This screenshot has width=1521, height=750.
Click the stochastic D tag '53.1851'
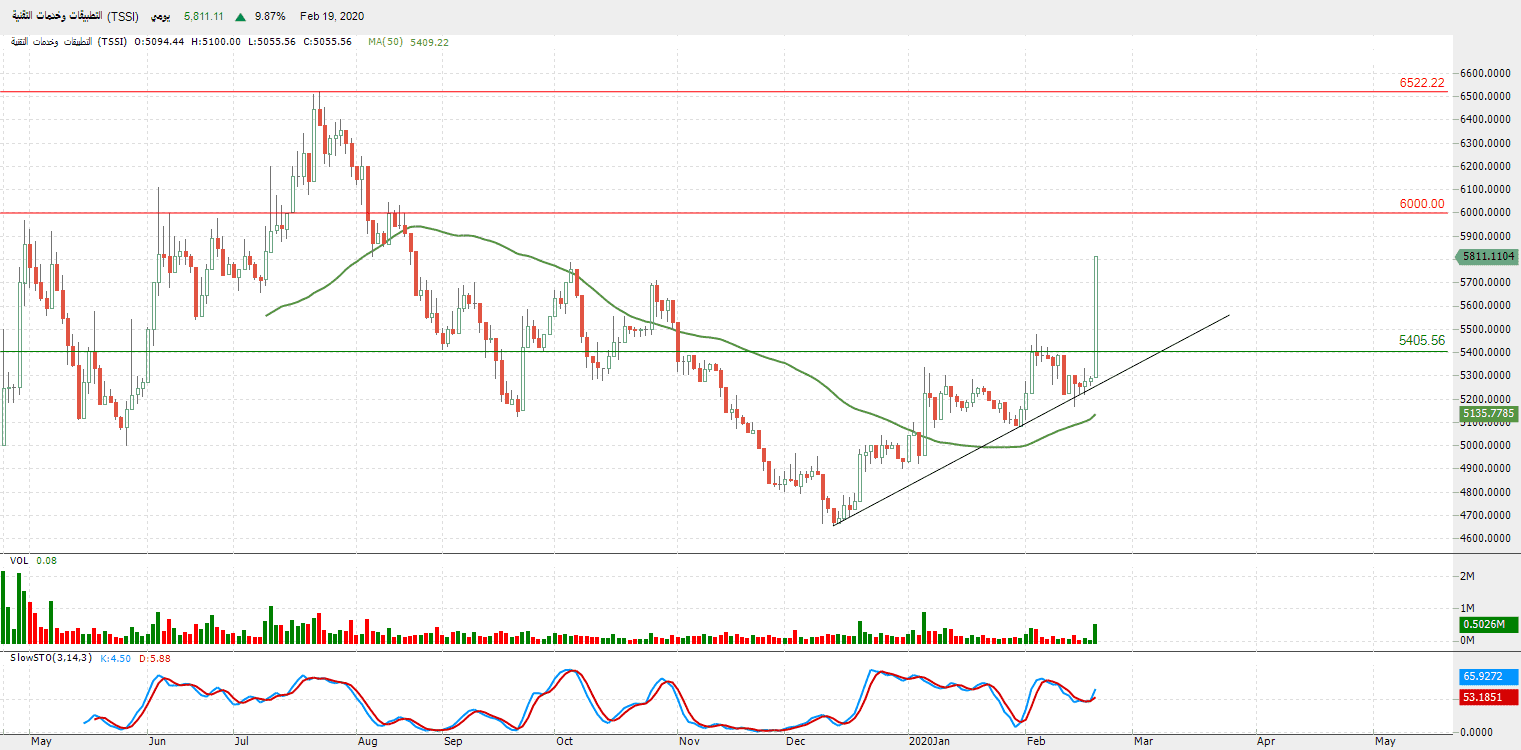click(x=1487, y=697)
